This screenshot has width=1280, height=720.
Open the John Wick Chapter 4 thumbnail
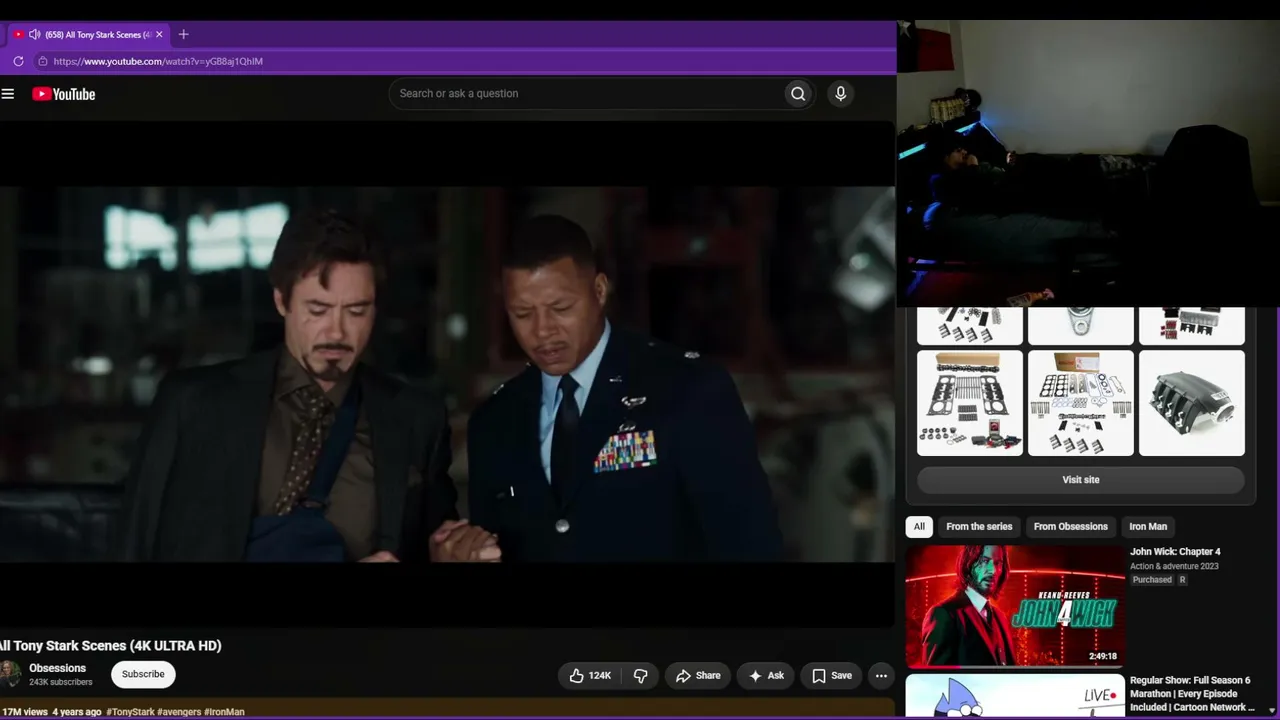tap(1015, 606)
